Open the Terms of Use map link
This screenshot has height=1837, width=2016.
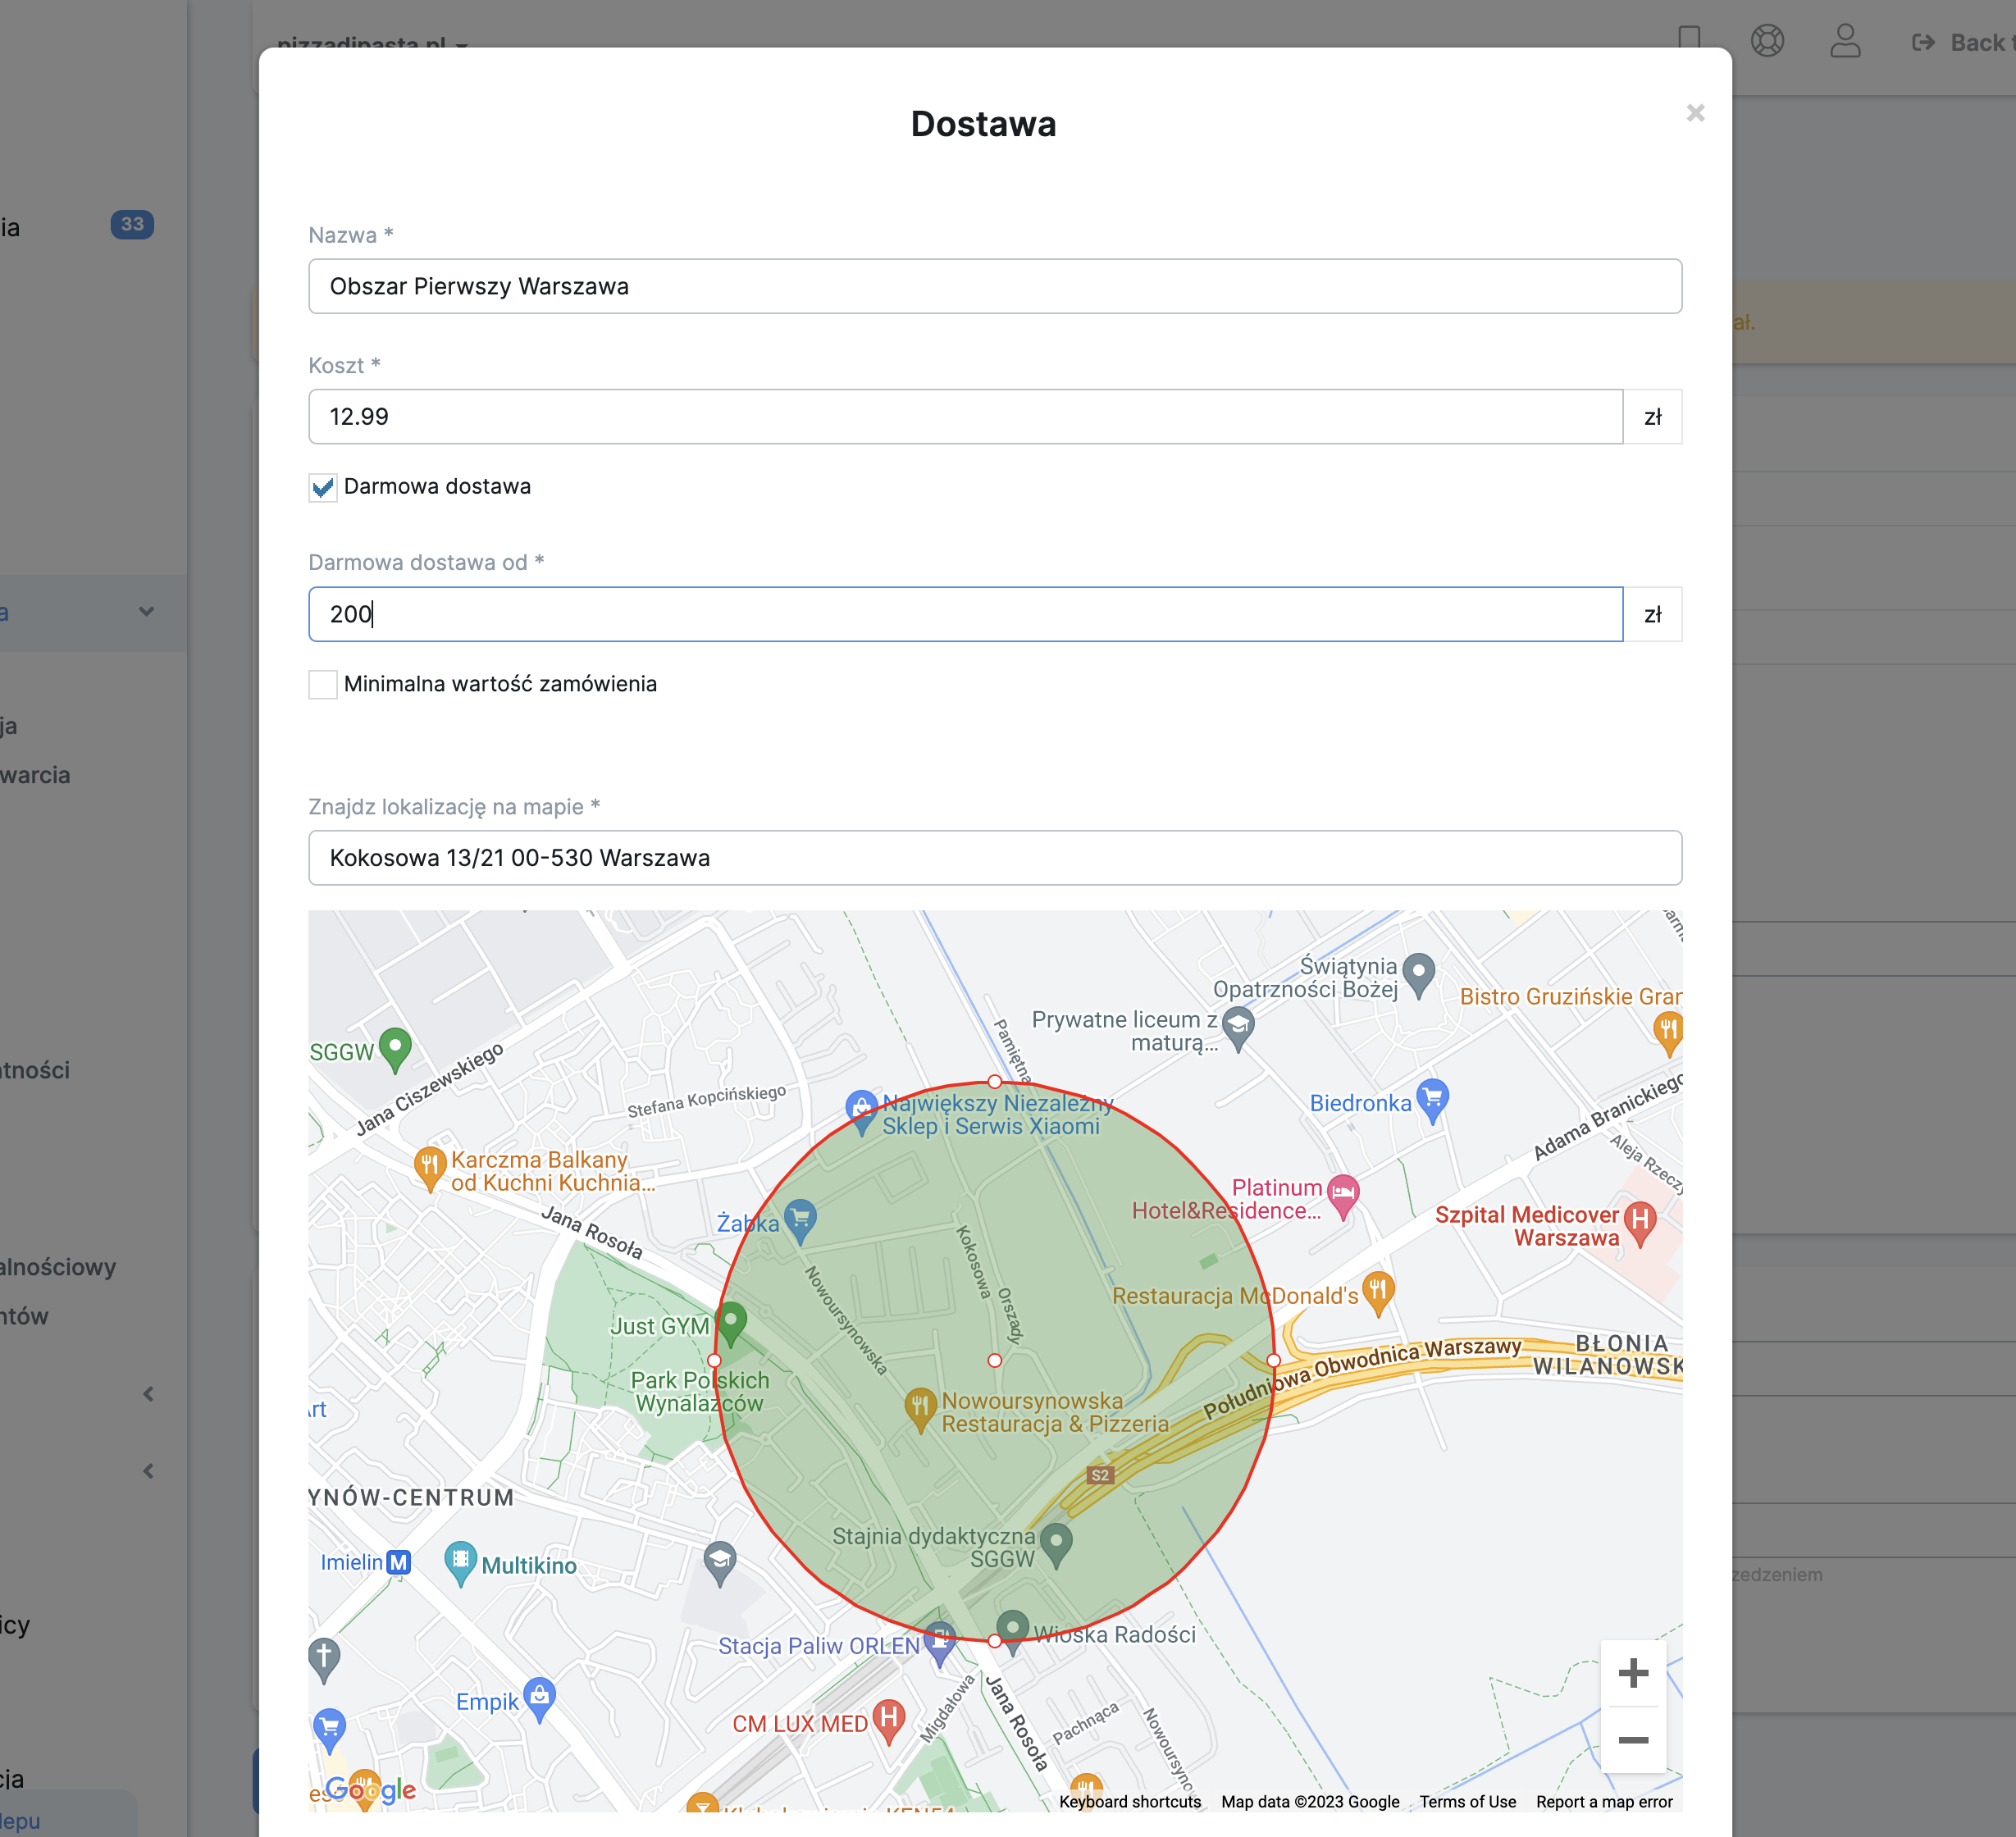tap(1467, 1801)
